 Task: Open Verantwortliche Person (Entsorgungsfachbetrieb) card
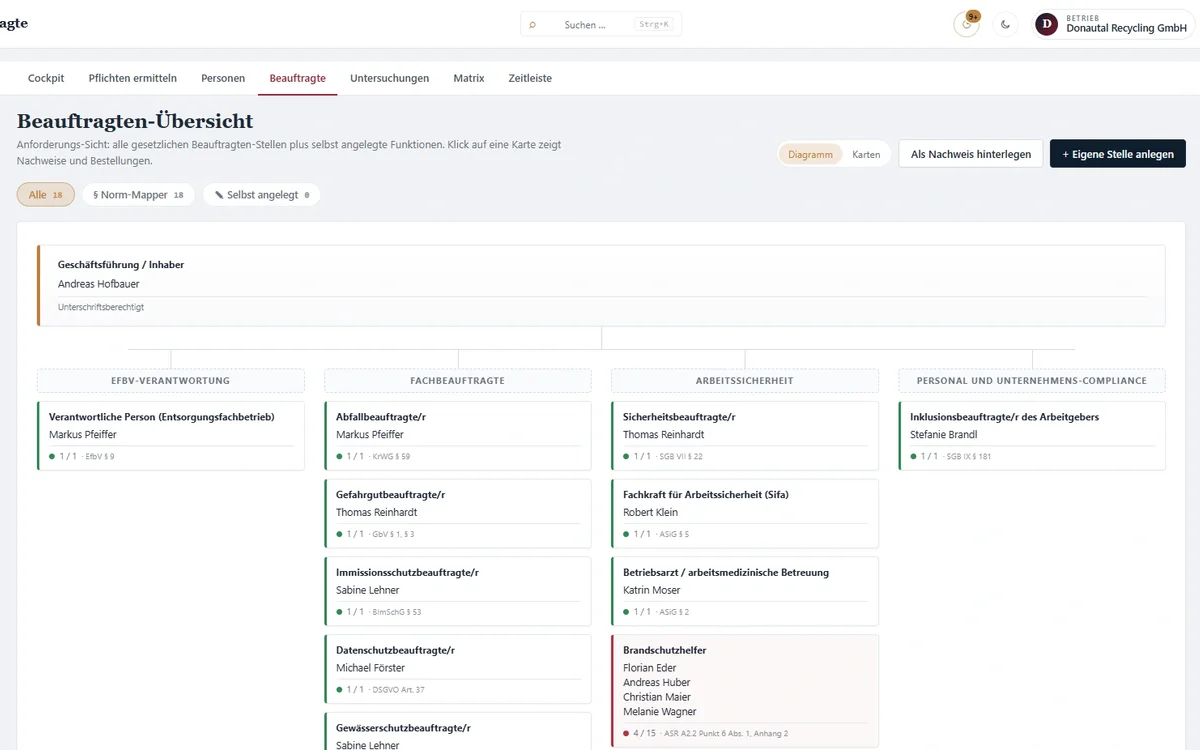(171, 436)
